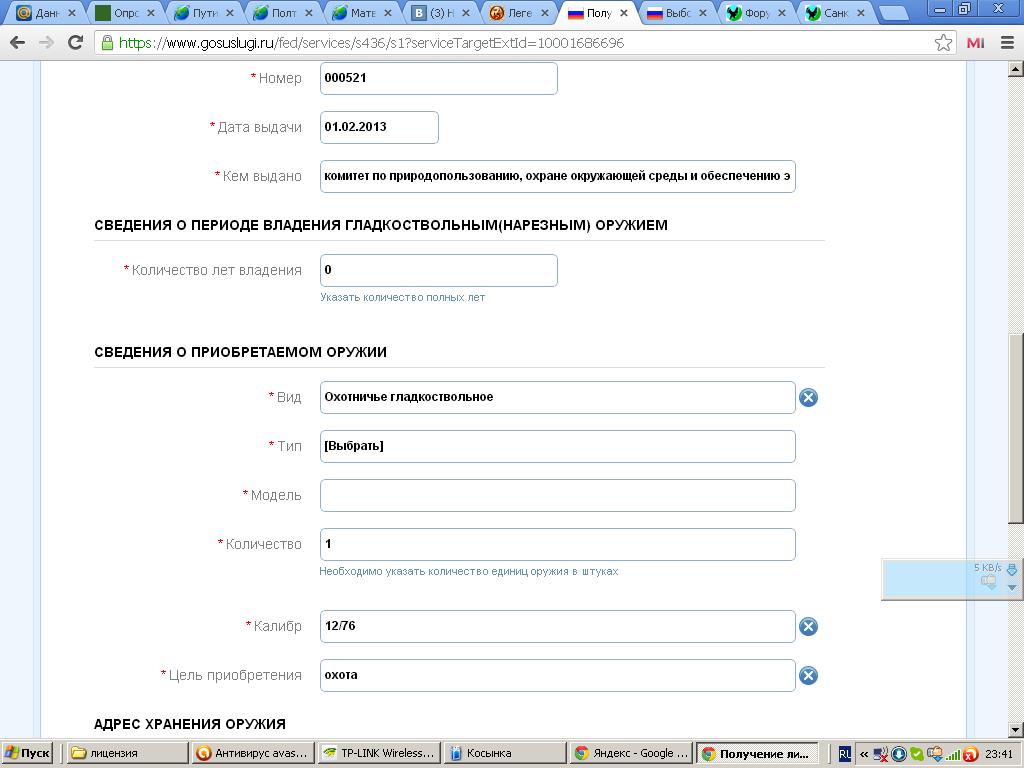Clear the Вид field with its X icon
The height and width of the screenshot is (768, 1024).
pyautogui.click(x=808, y=398)
